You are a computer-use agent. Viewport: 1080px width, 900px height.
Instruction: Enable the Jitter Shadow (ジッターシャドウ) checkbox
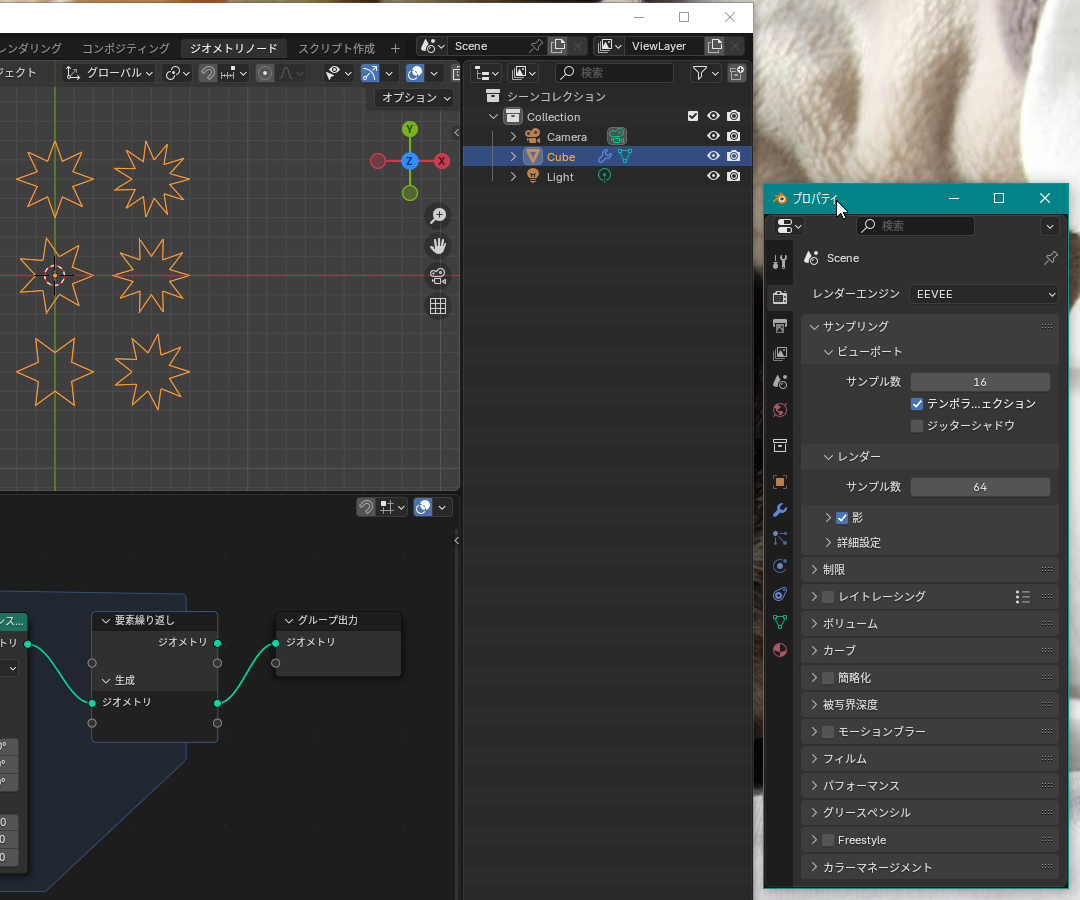pyautogui.click(x=917, y=426)
